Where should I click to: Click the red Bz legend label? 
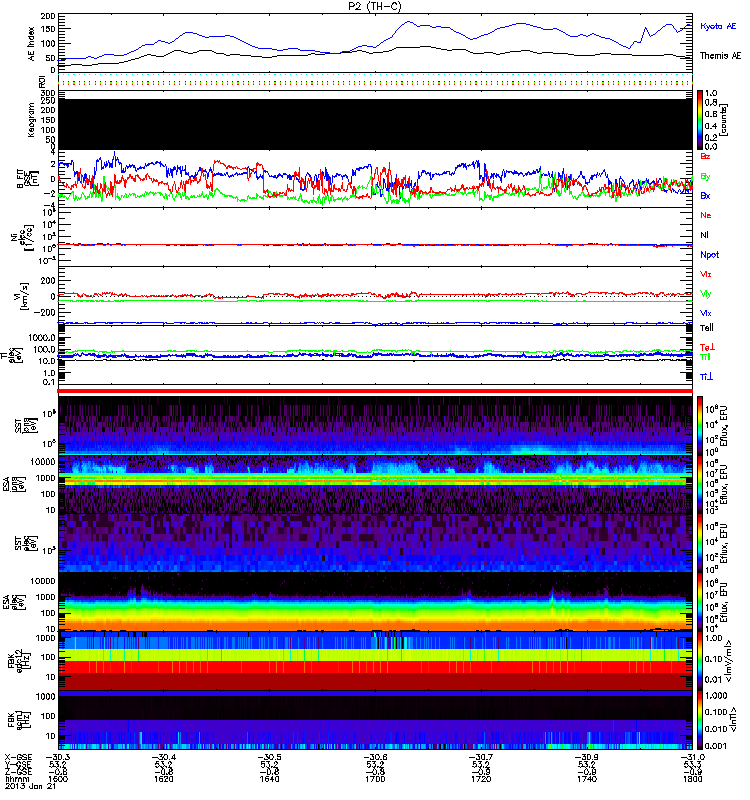(x=705, y=156)
